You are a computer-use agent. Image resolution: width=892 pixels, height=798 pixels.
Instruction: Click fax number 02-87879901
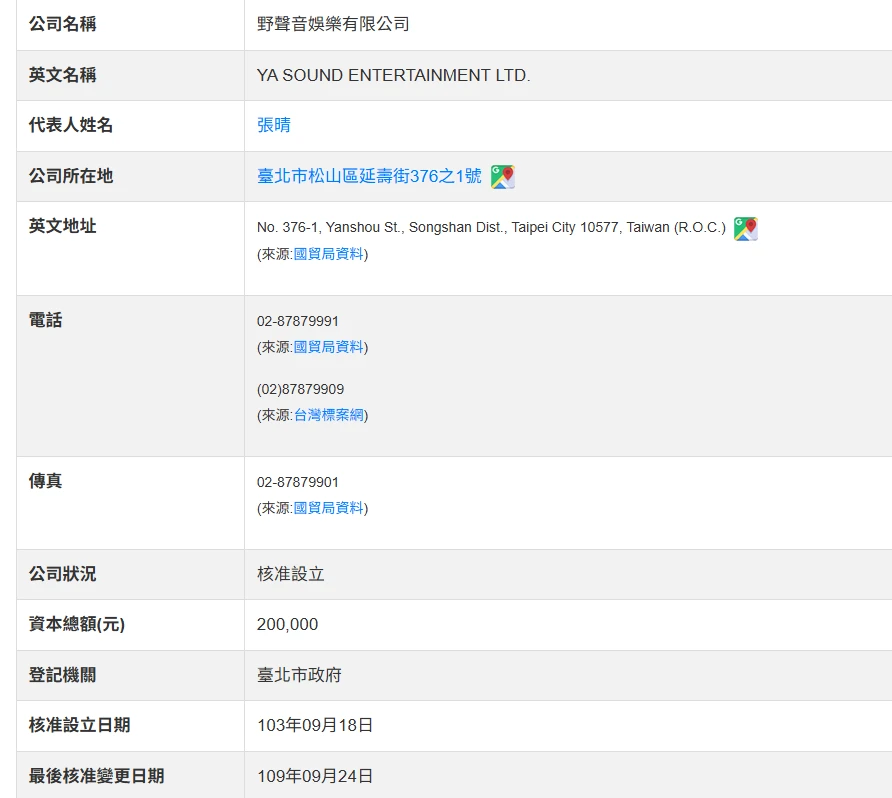(298, 482)
